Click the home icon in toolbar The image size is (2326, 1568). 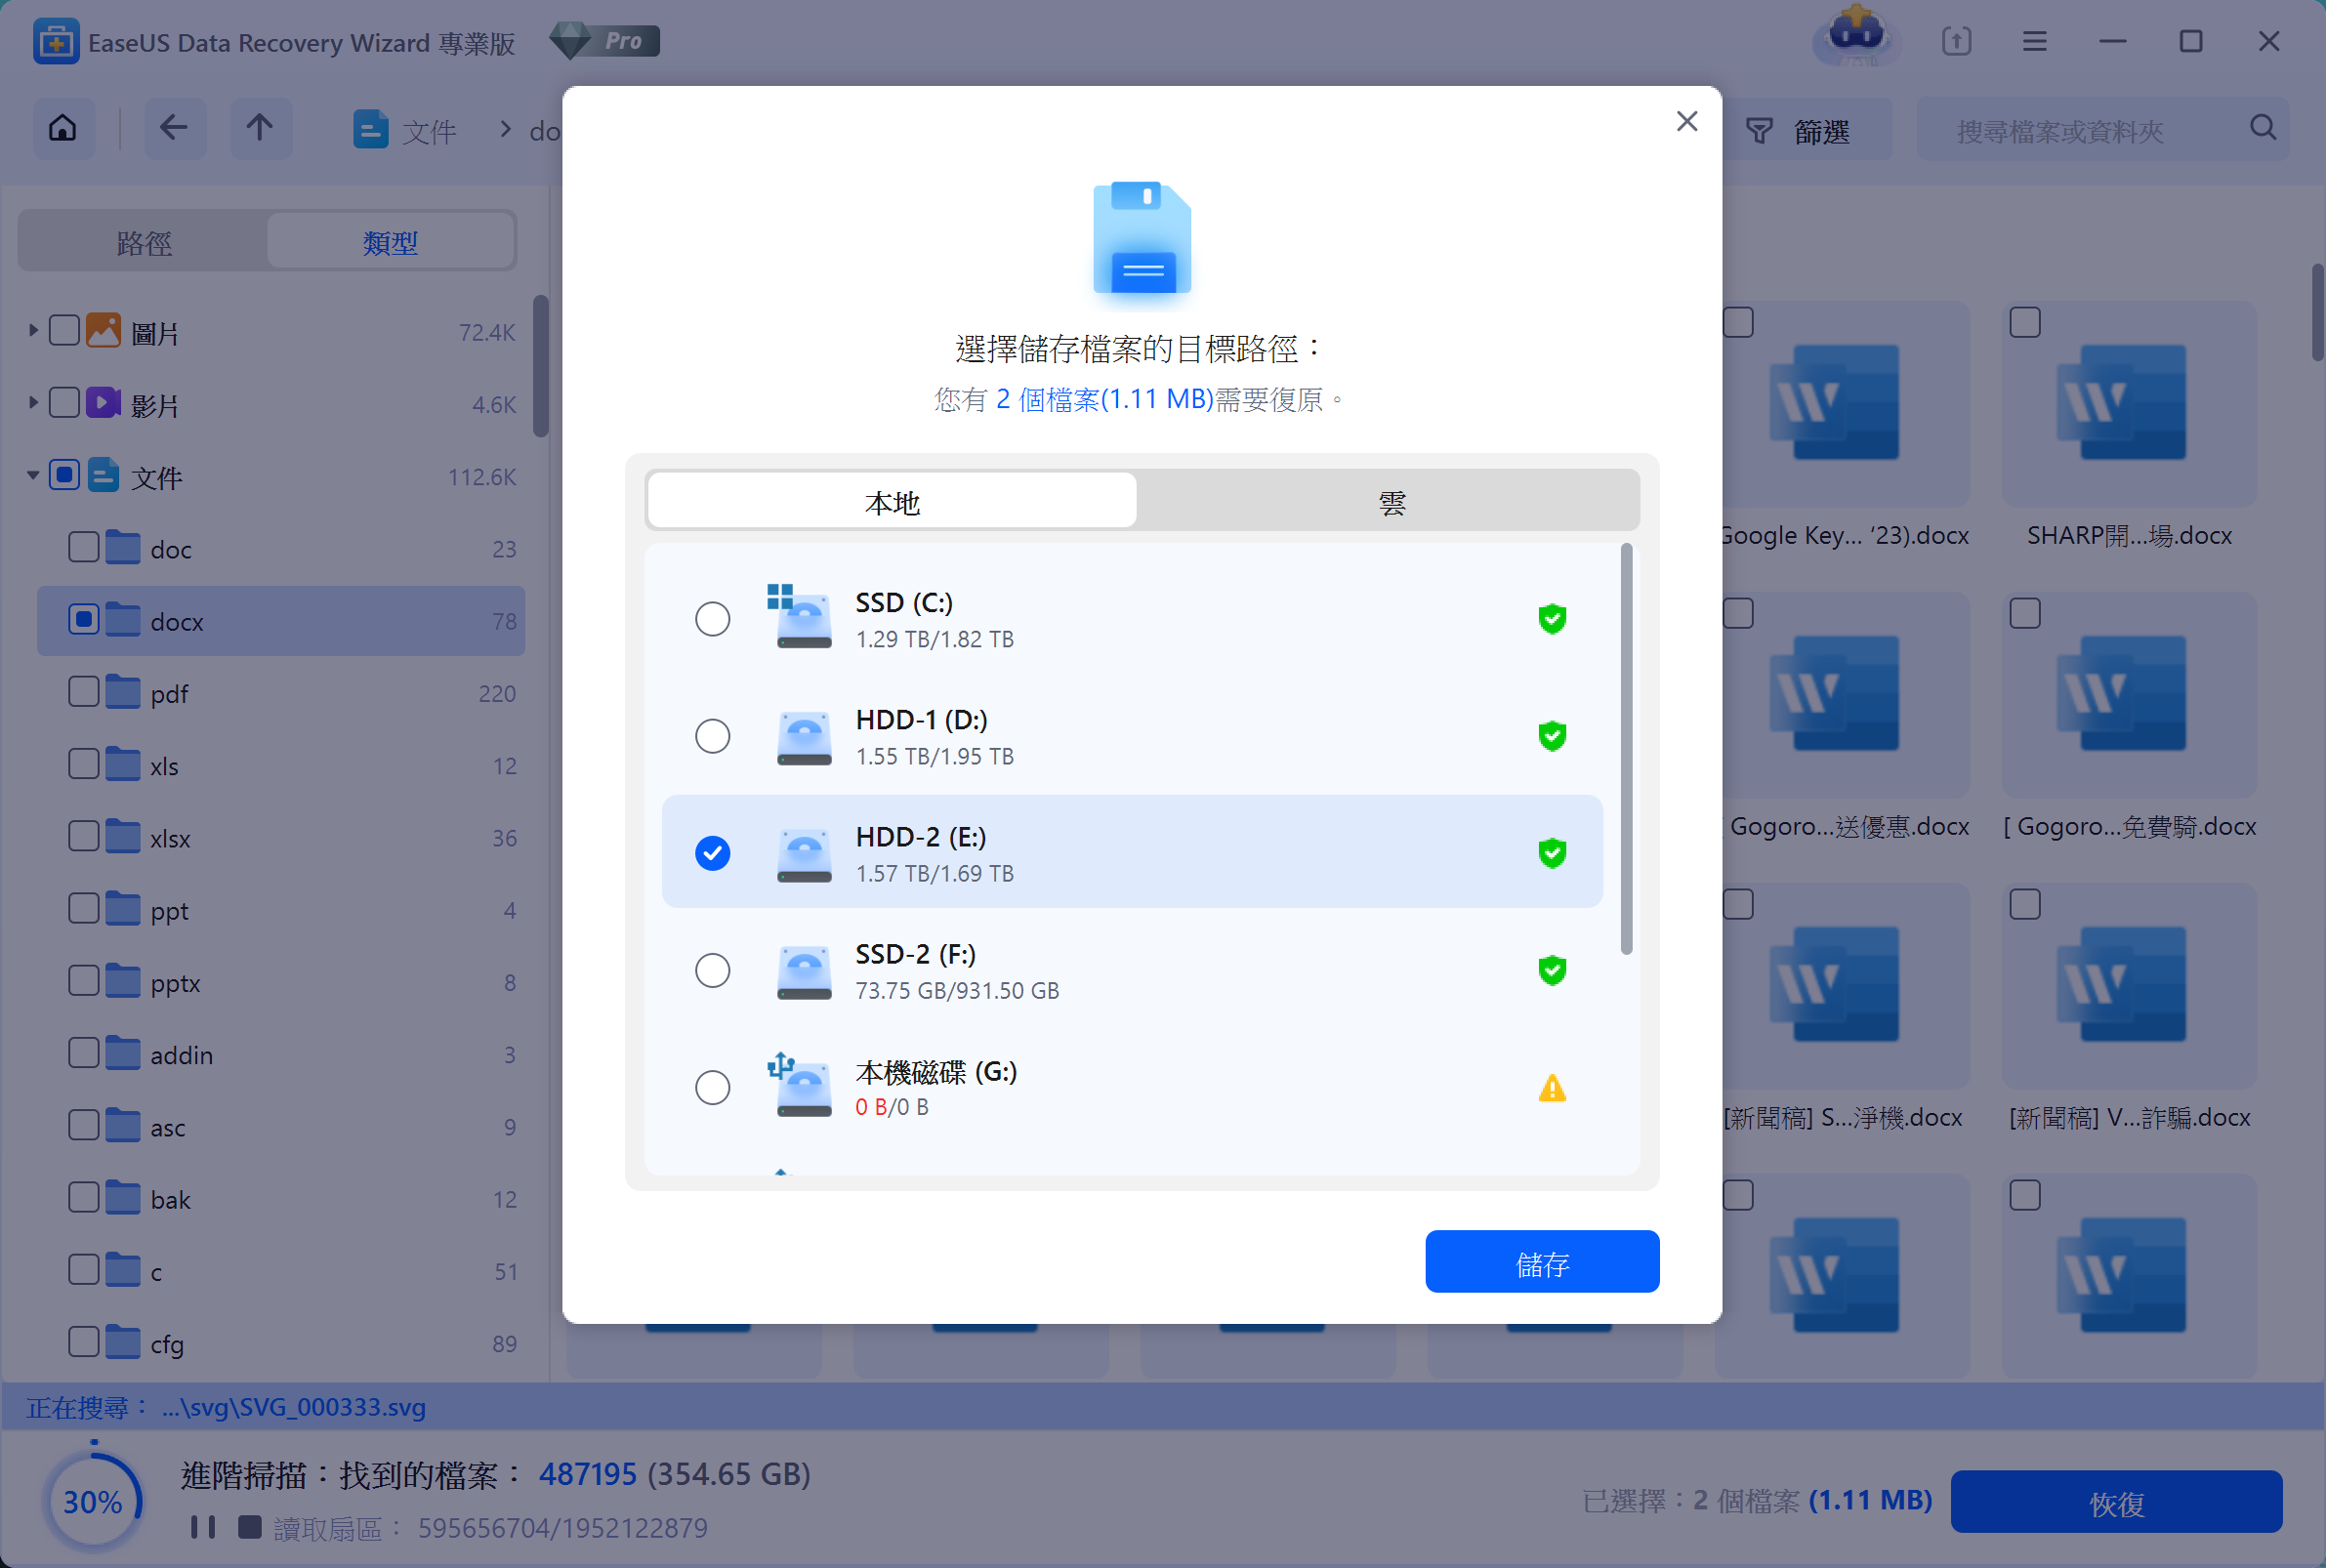(63, 128)
